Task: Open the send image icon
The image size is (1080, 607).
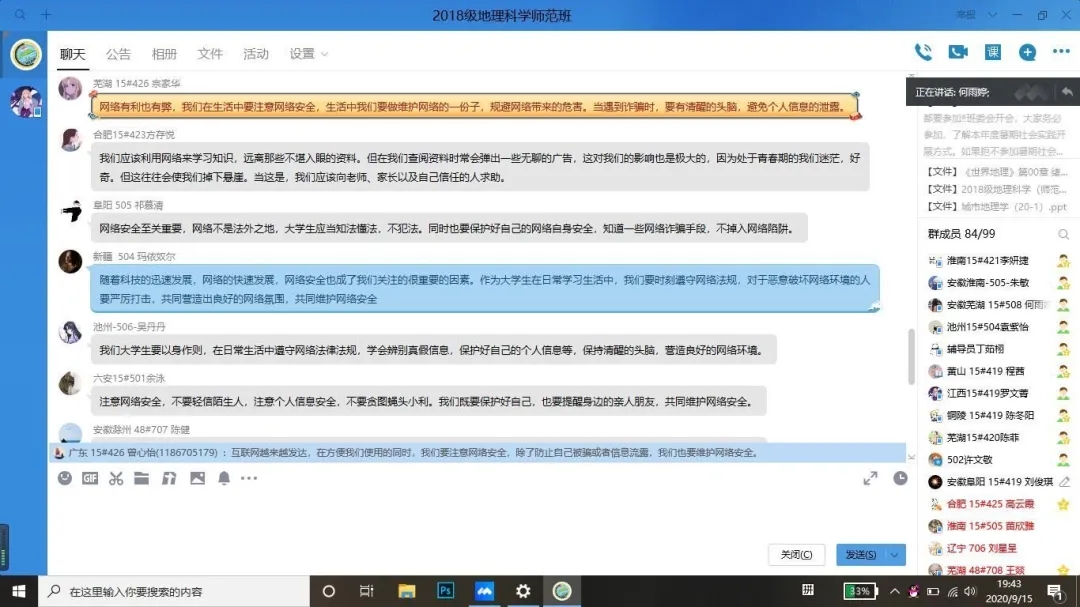Action: click(x=197, y=479)
